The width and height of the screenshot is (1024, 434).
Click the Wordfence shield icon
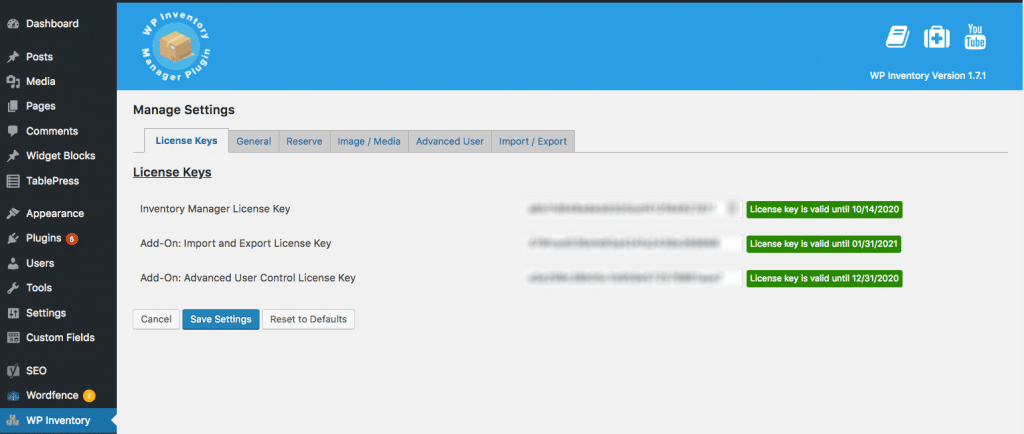tap(12, 395)
